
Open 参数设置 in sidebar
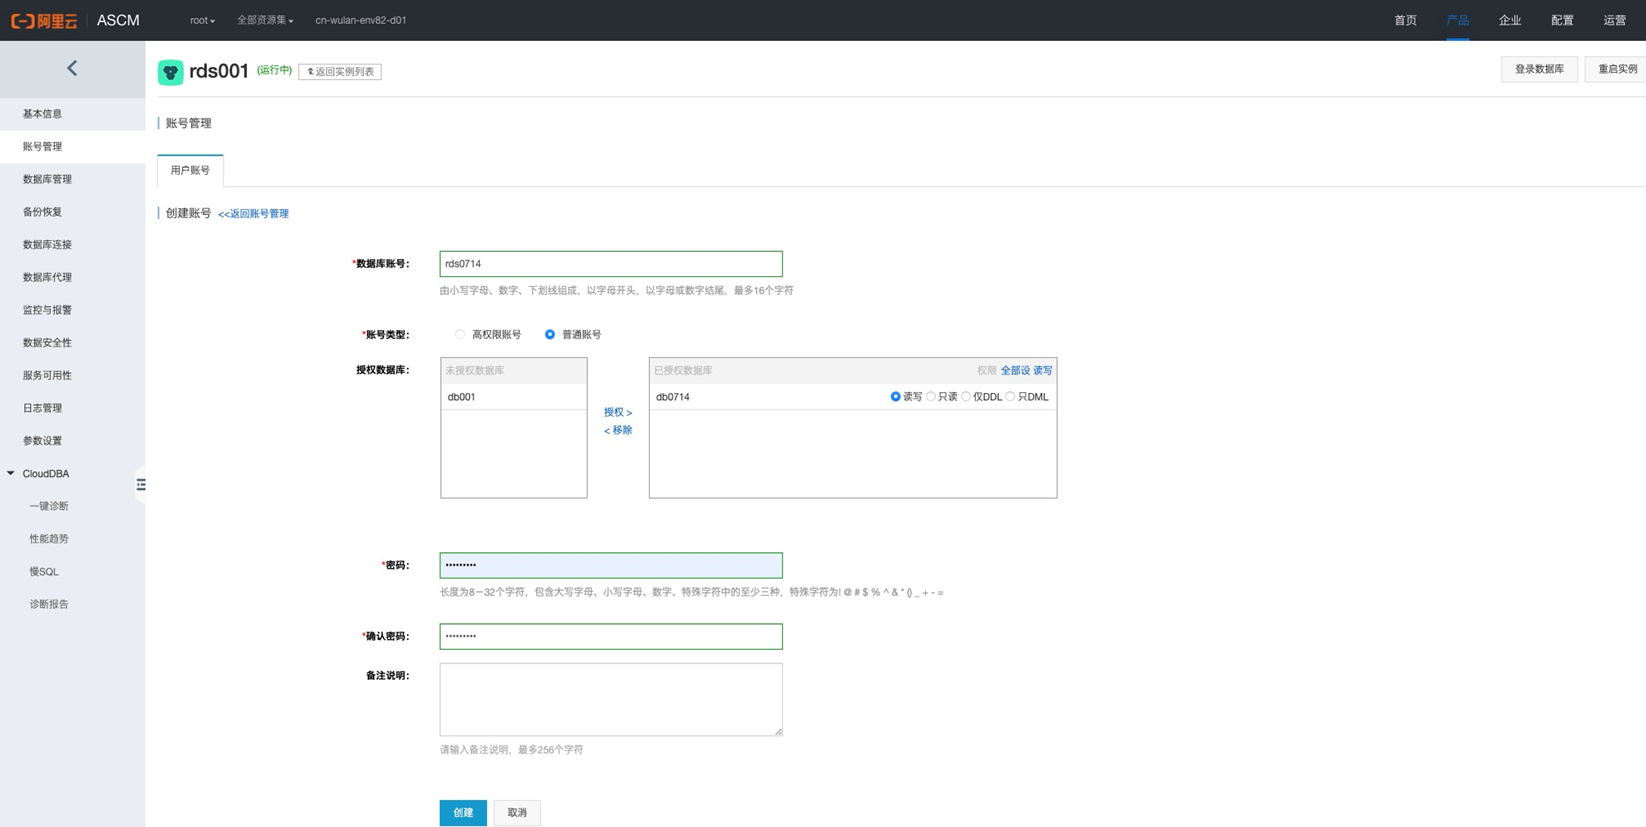72,441
